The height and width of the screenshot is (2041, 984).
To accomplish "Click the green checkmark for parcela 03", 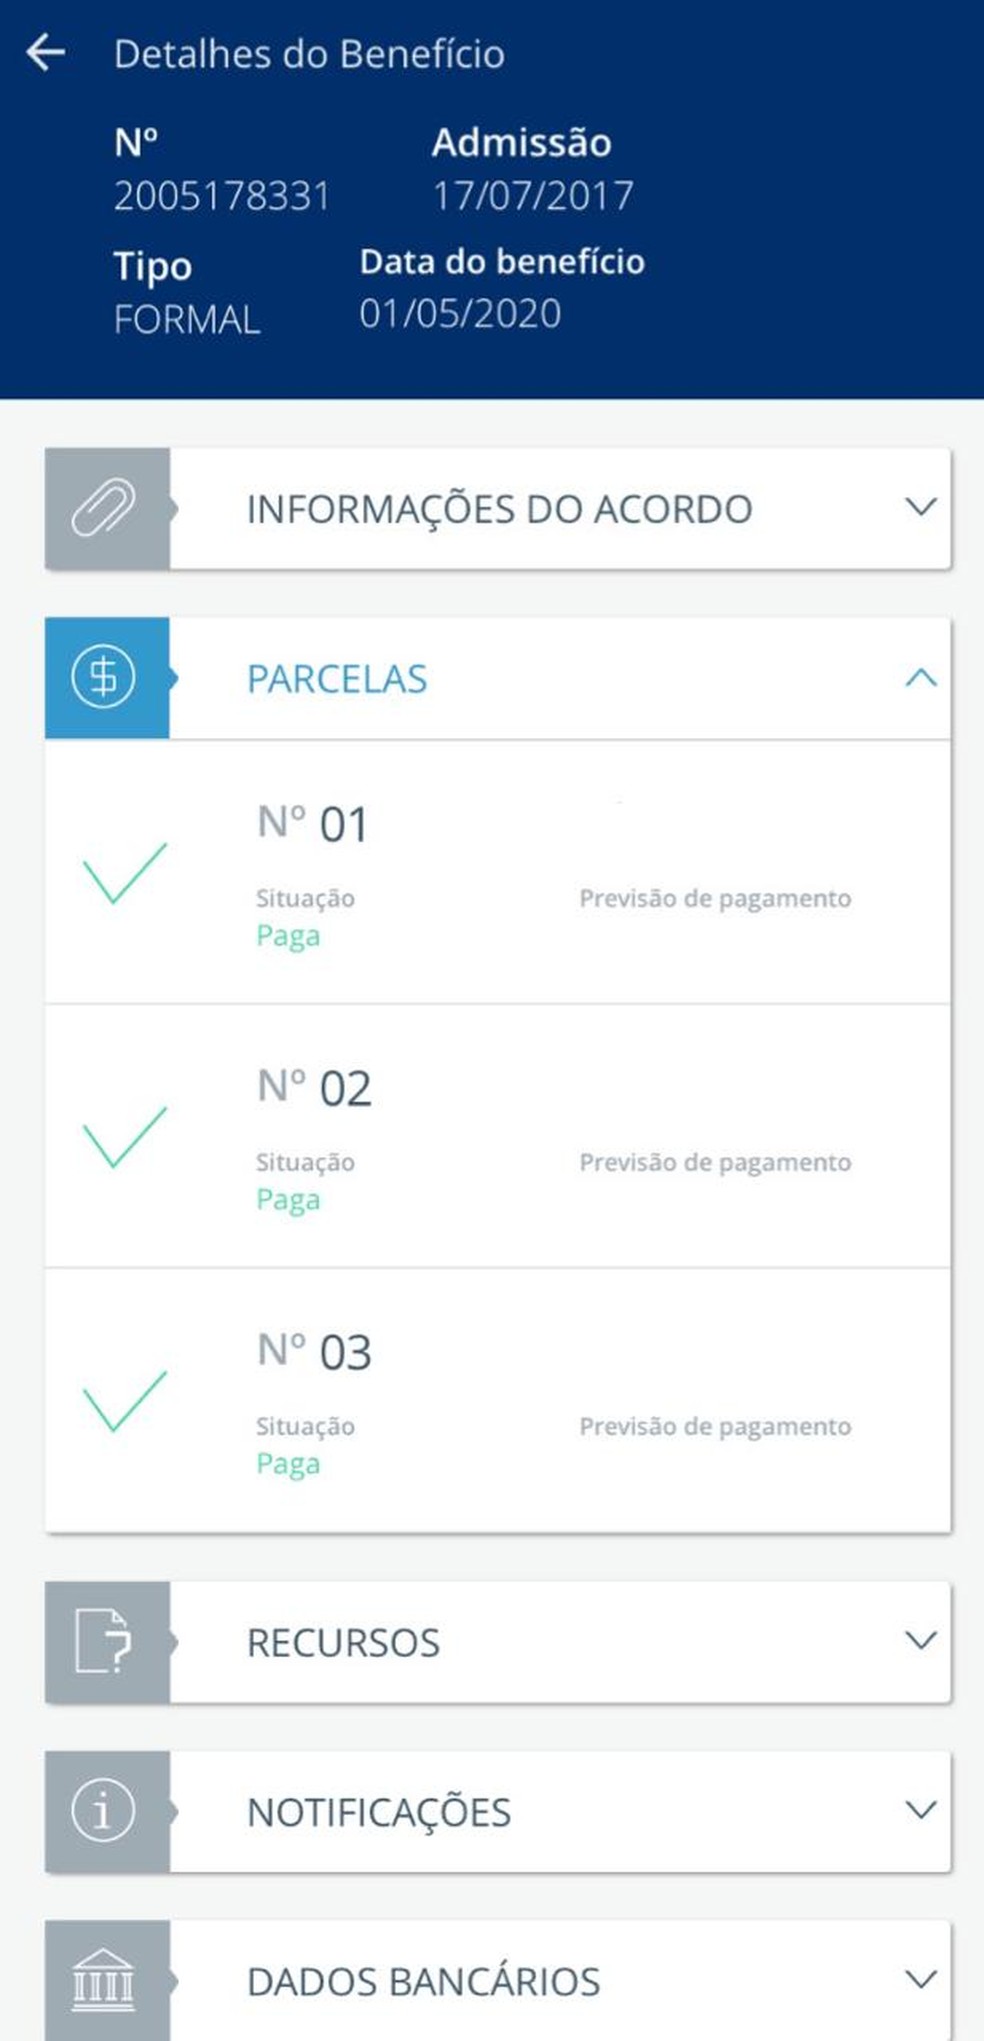I will tap(124, 1401).
